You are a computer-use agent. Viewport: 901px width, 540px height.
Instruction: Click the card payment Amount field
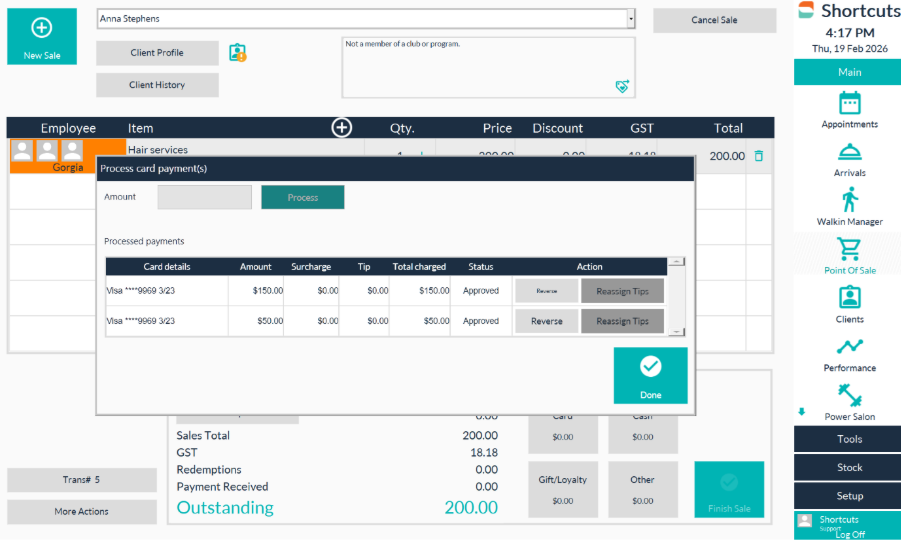(204, 197)
